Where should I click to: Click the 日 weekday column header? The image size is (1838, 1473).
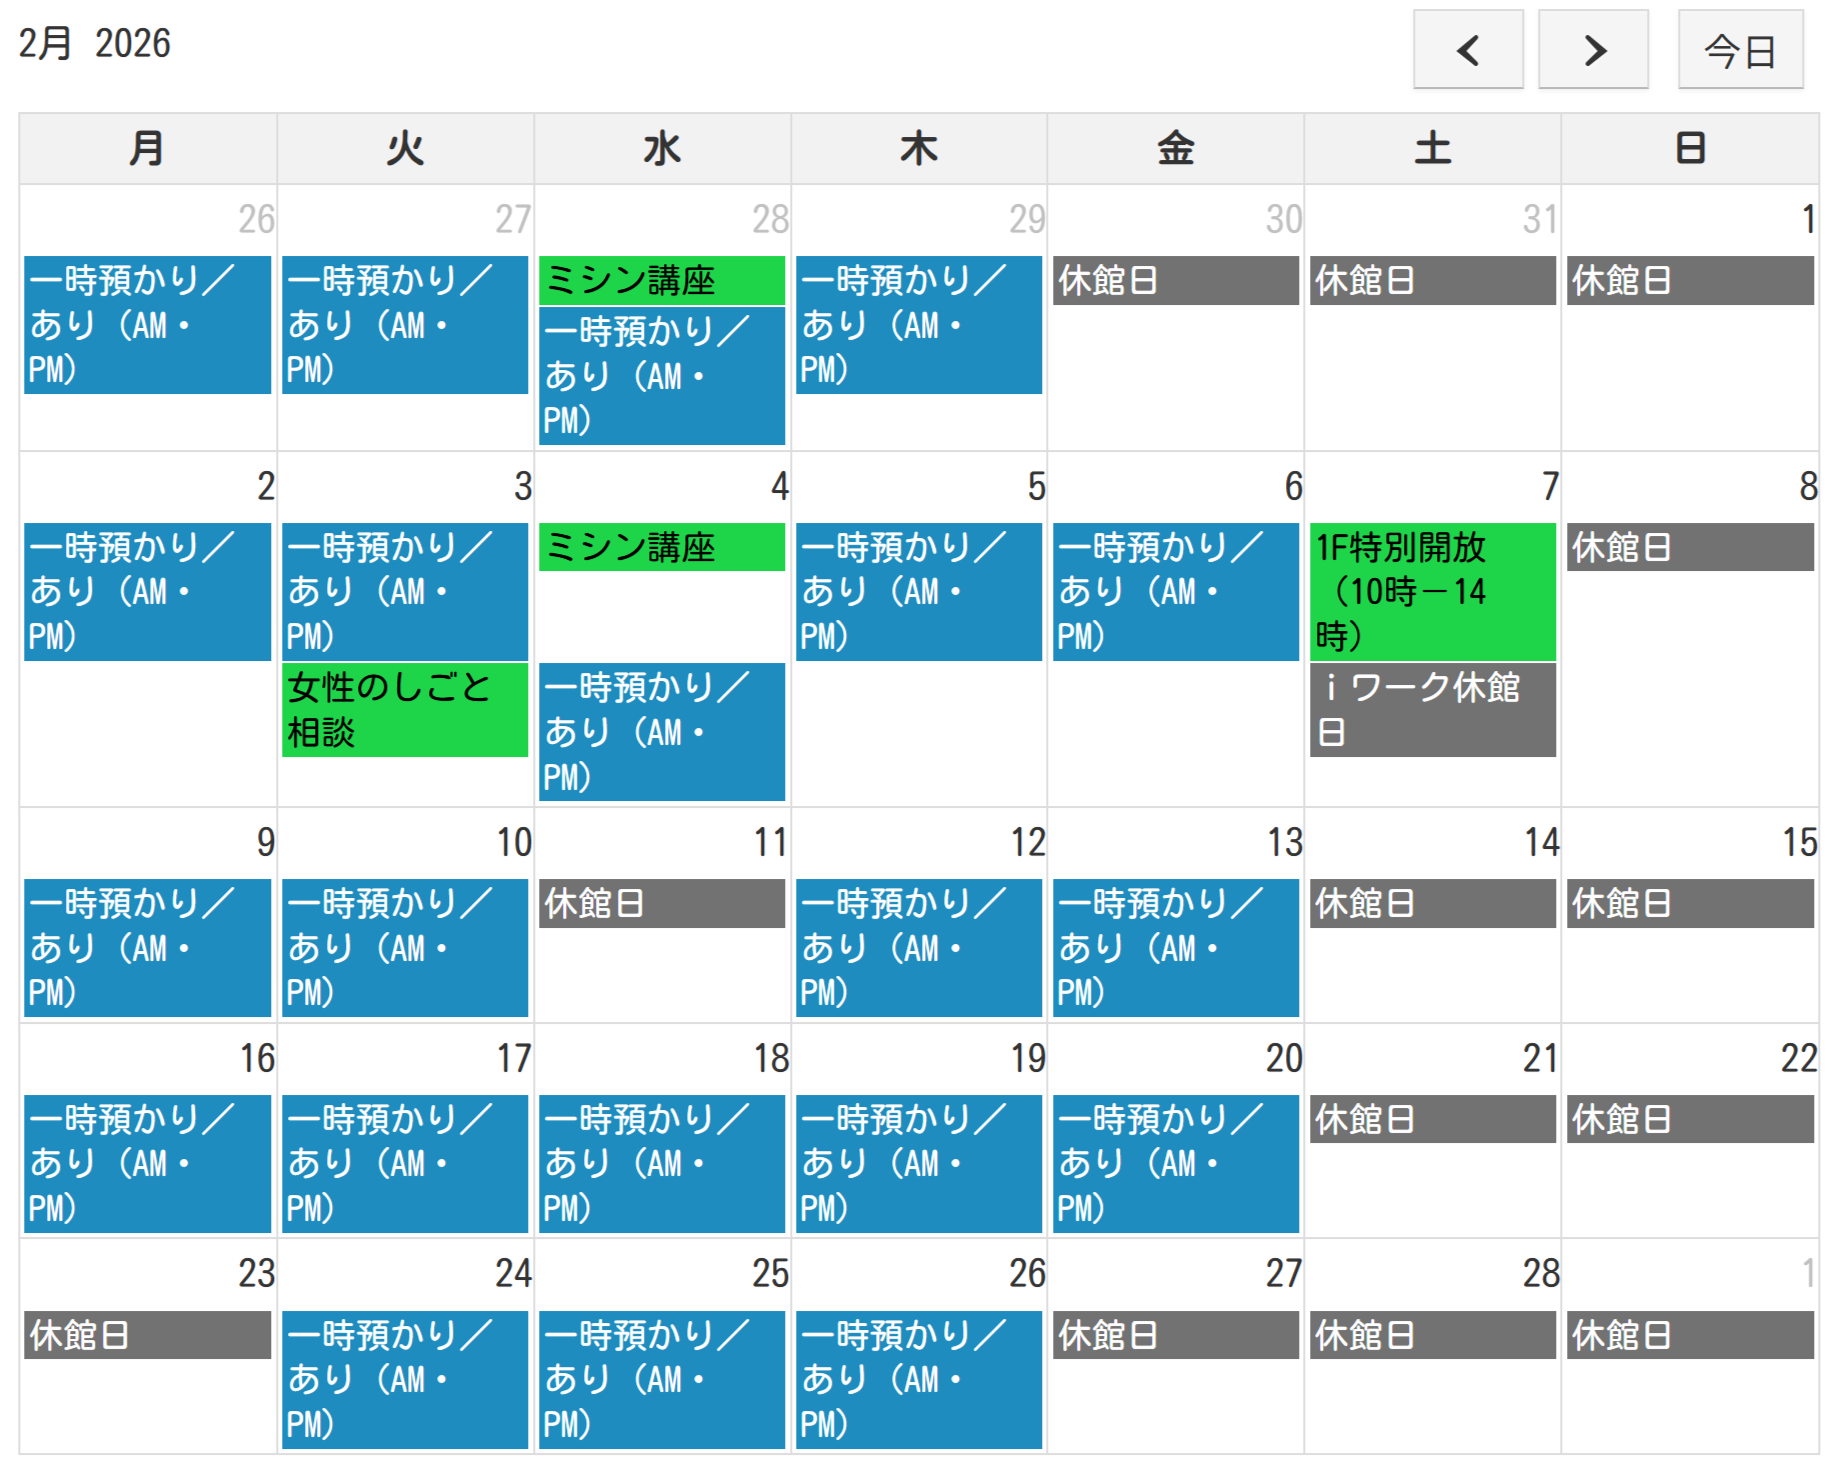point(1689,148)
